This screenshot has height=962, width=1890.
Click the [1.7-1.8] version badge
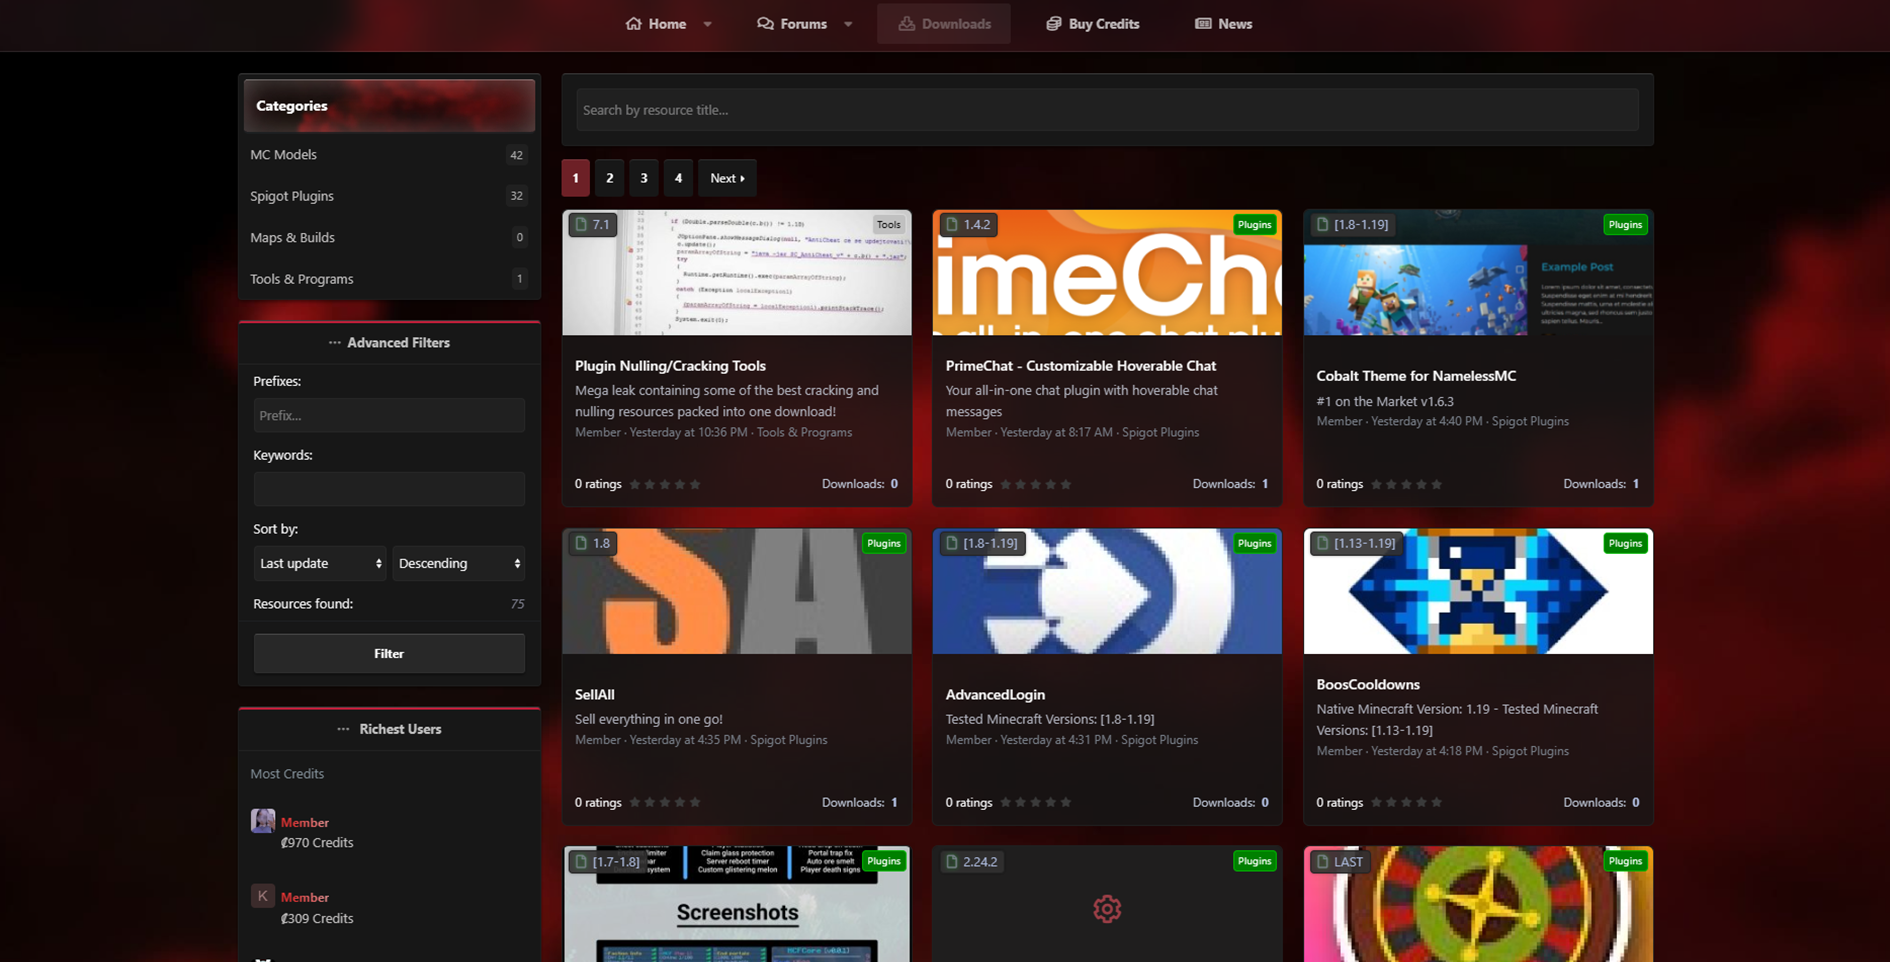[607, 861]
